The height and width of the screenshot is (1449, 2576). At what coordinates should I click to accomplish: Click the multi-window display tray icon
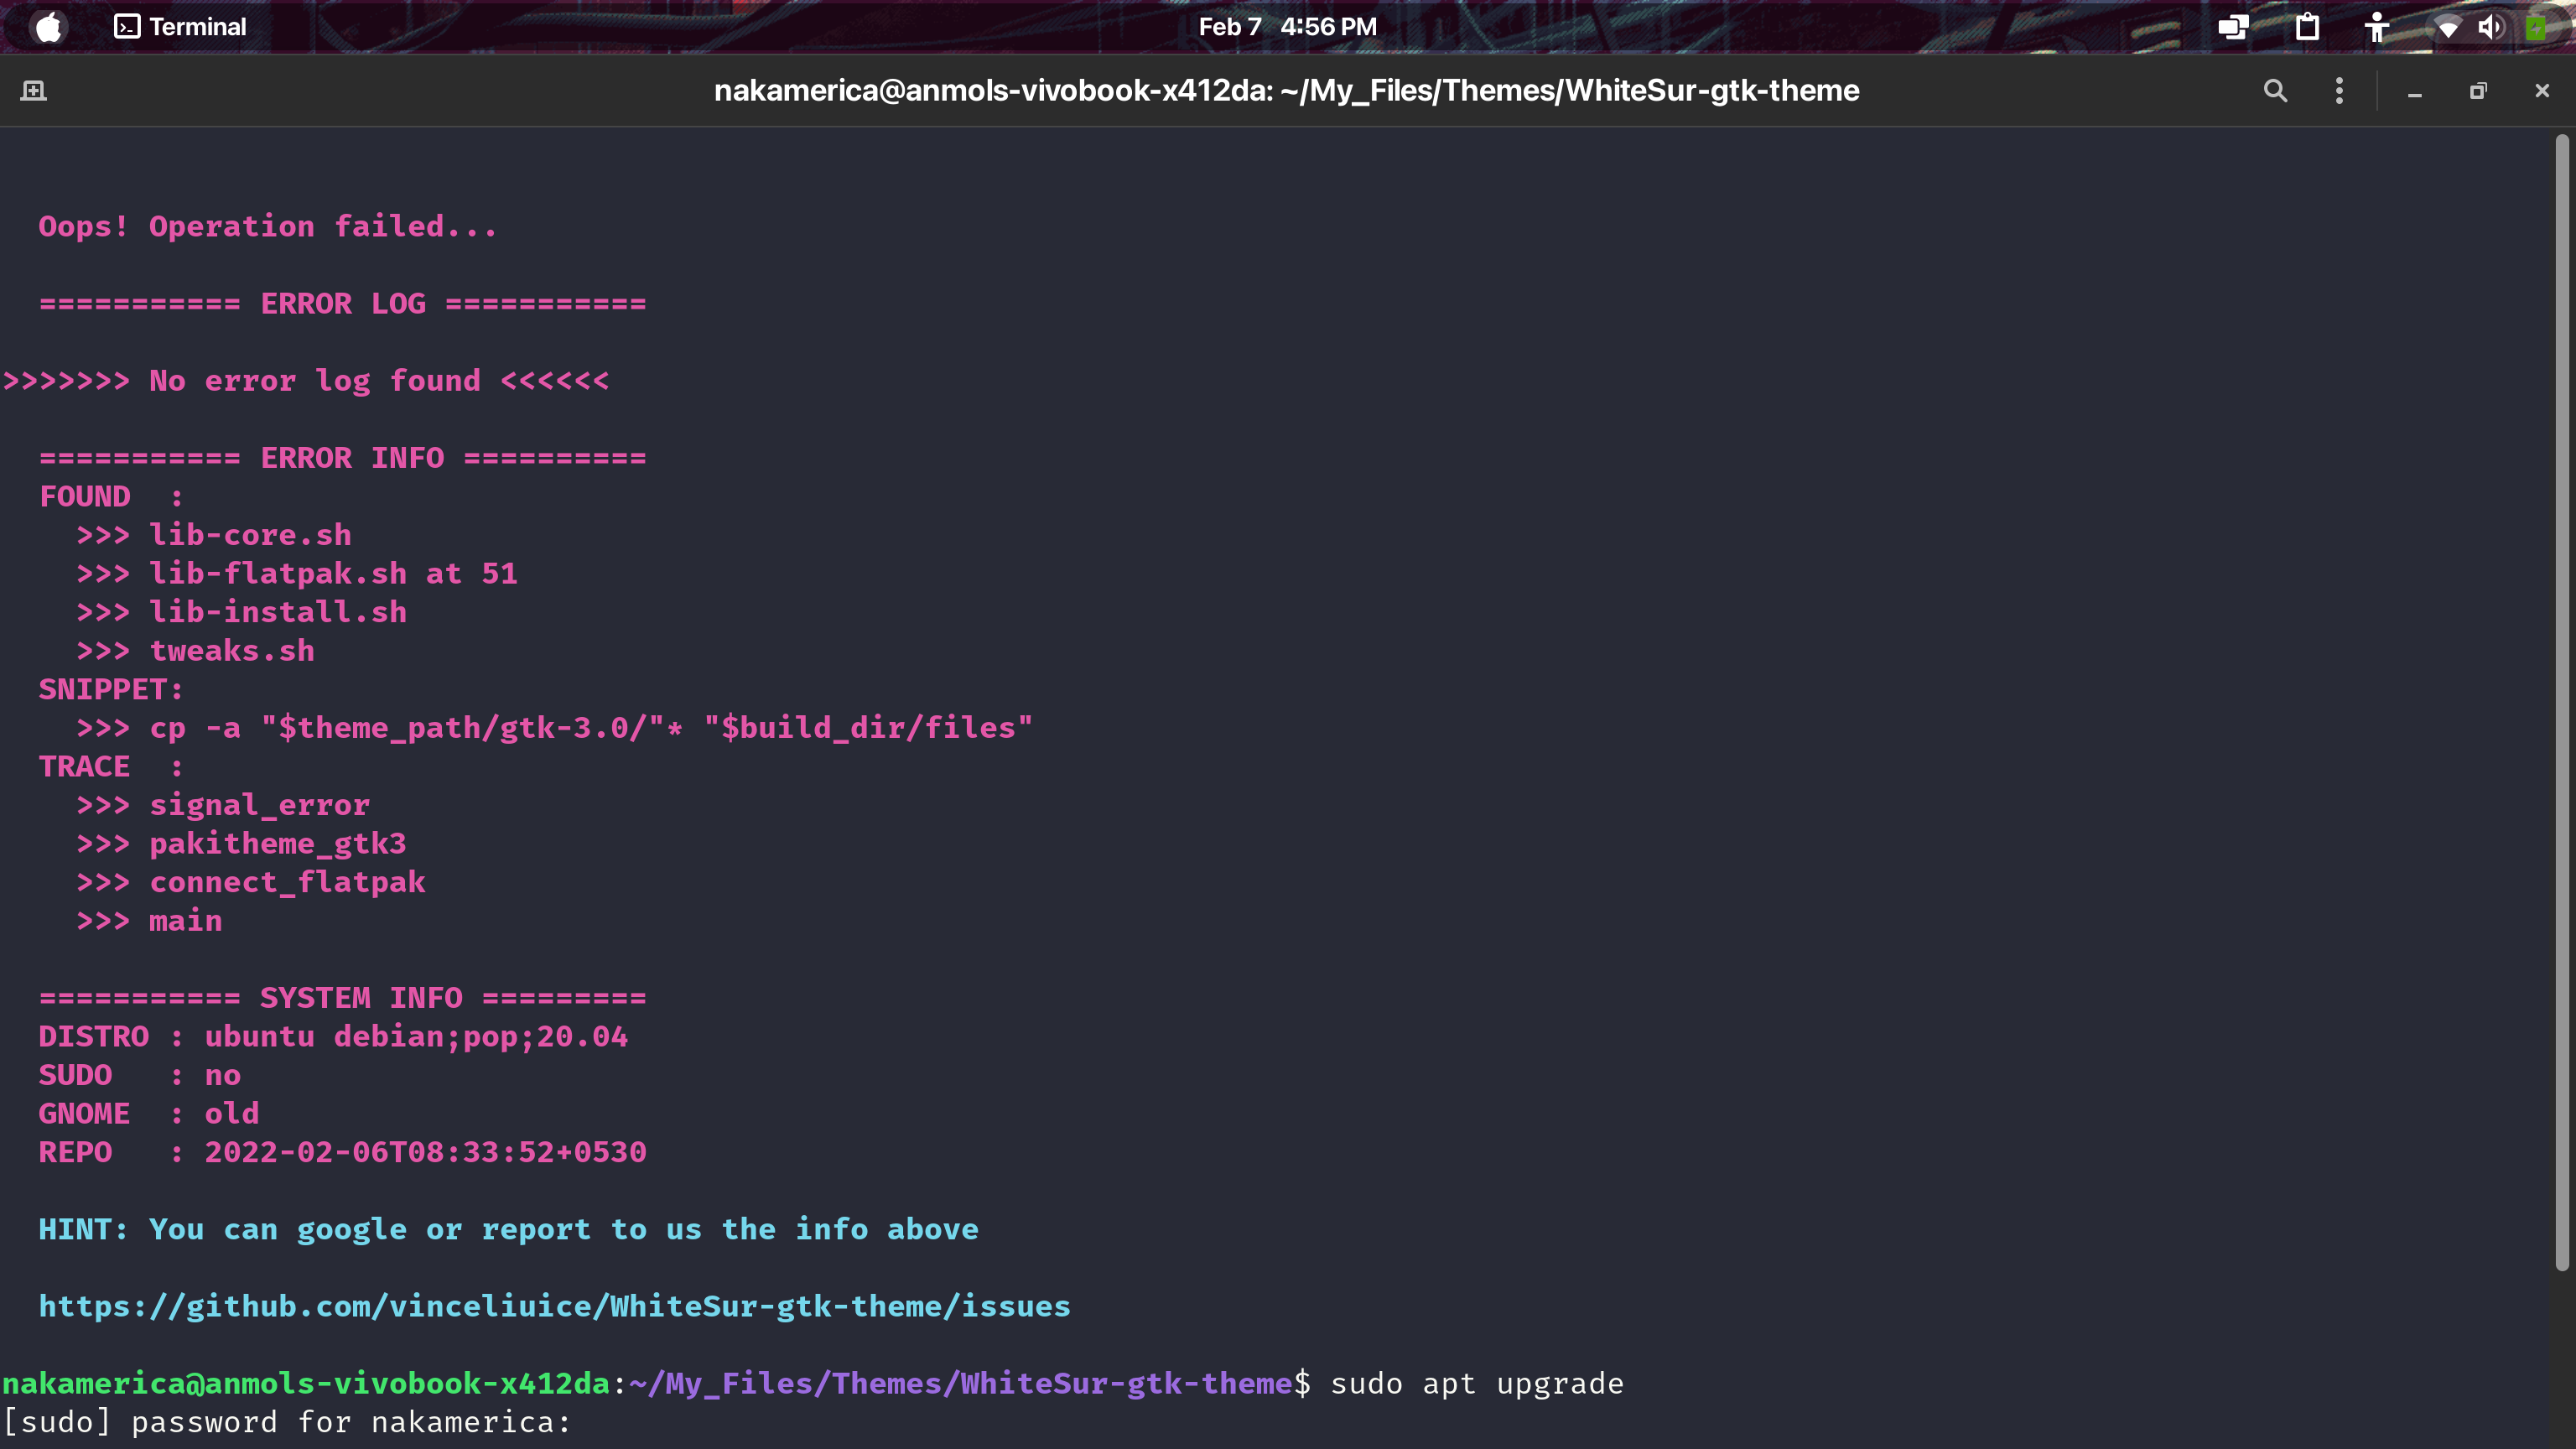pos(2233,27)
